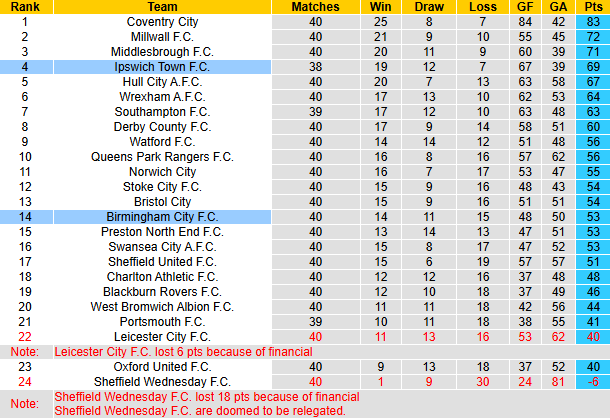The width and height of the screenshot is (610, 420).
Task: Open the Birmingham City F.C. team entry
Action: (x=162, y=217)
